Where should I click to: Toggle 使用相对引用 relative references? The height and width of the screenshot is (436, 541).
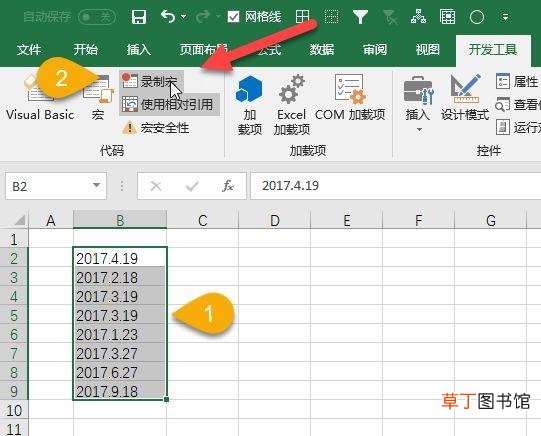169,104
